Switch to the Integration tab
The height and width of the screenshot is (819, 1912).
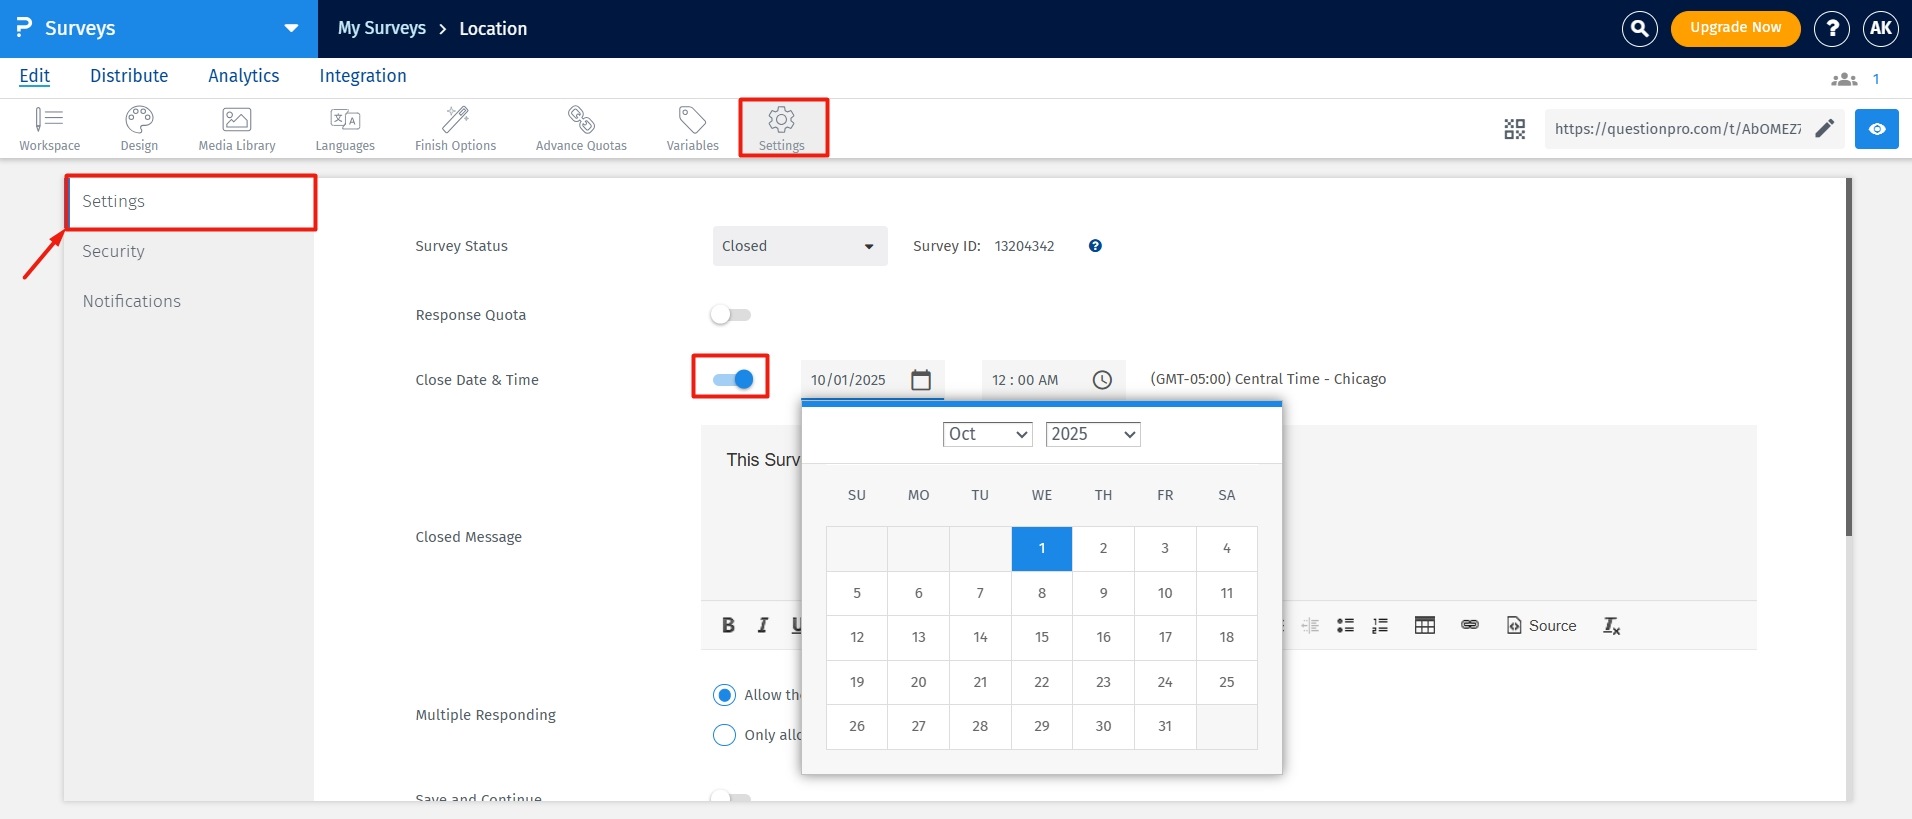(x=363, y=76)
